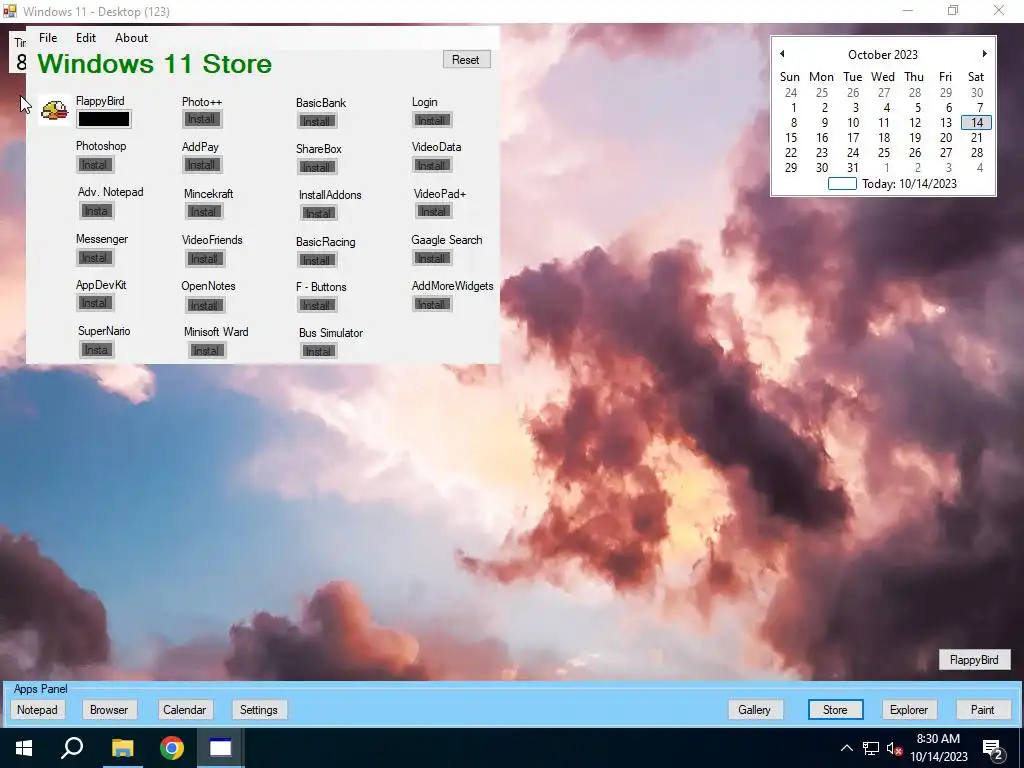Open Explorer from Apps Panel
1024x768 pixels.
coord(909,710)
